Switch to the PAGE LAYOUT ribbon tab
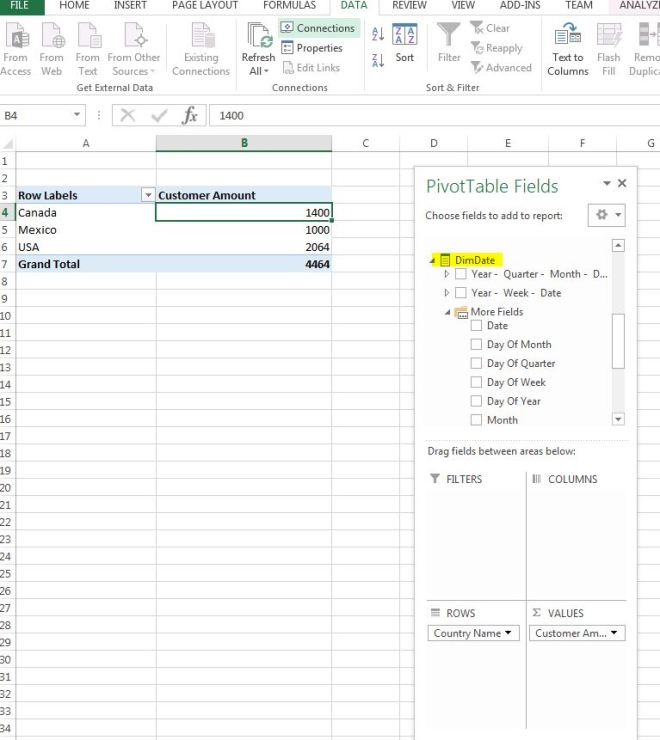Image resolution: width=660 pixels, height=740 pixels. (x=205, y=5)
